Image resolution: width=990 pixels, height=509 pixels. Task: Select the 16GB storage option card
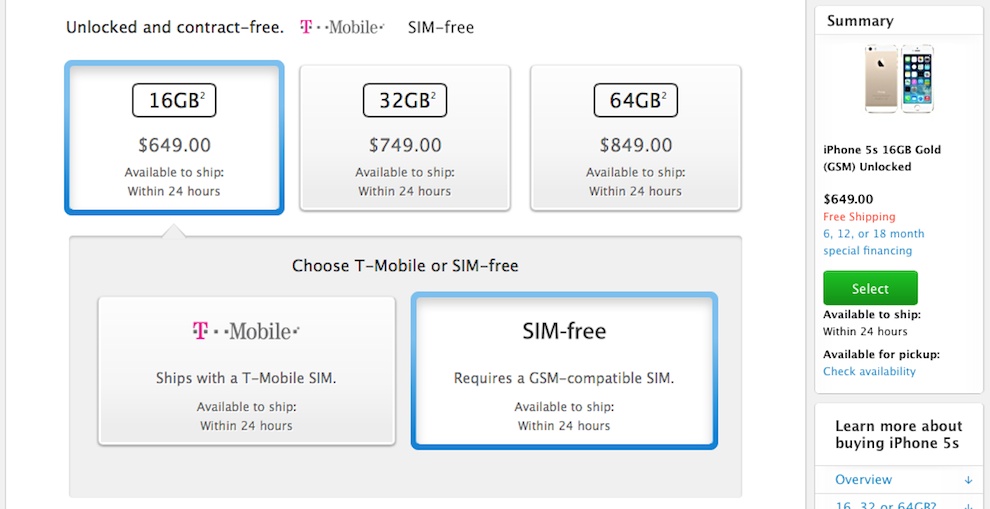coord(174,138)
